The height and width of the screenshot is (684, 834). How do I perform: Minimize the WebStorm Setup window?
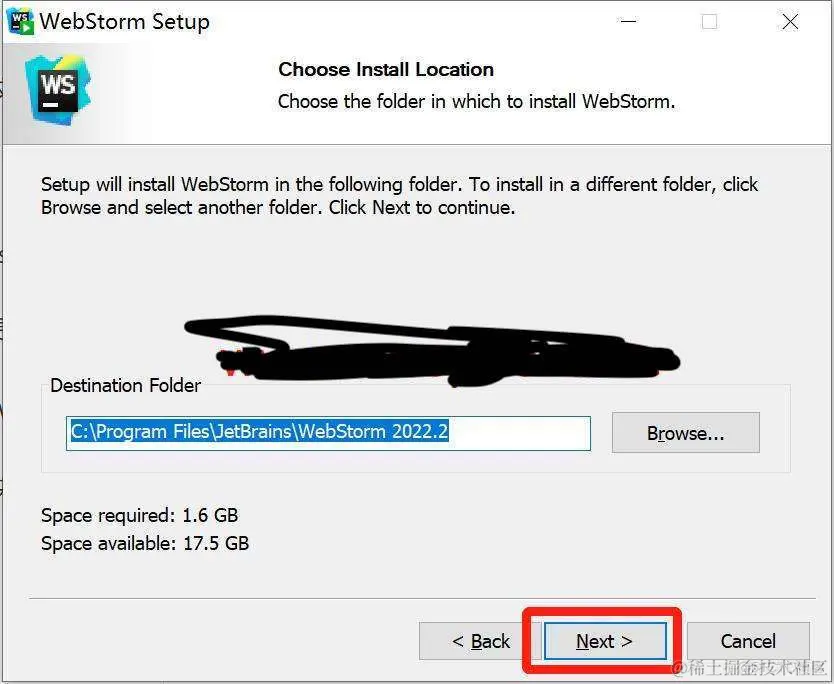629,22
